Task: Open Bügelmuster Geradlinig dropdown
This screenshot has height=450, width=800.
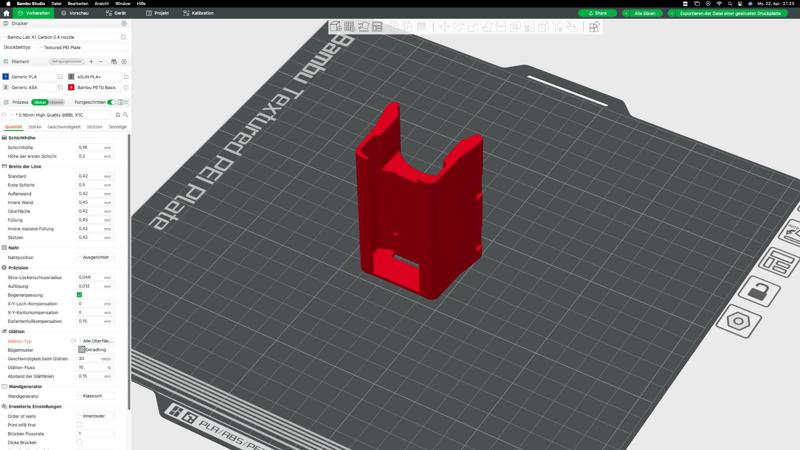Action: pyautogui.click(x=95, y=350)
